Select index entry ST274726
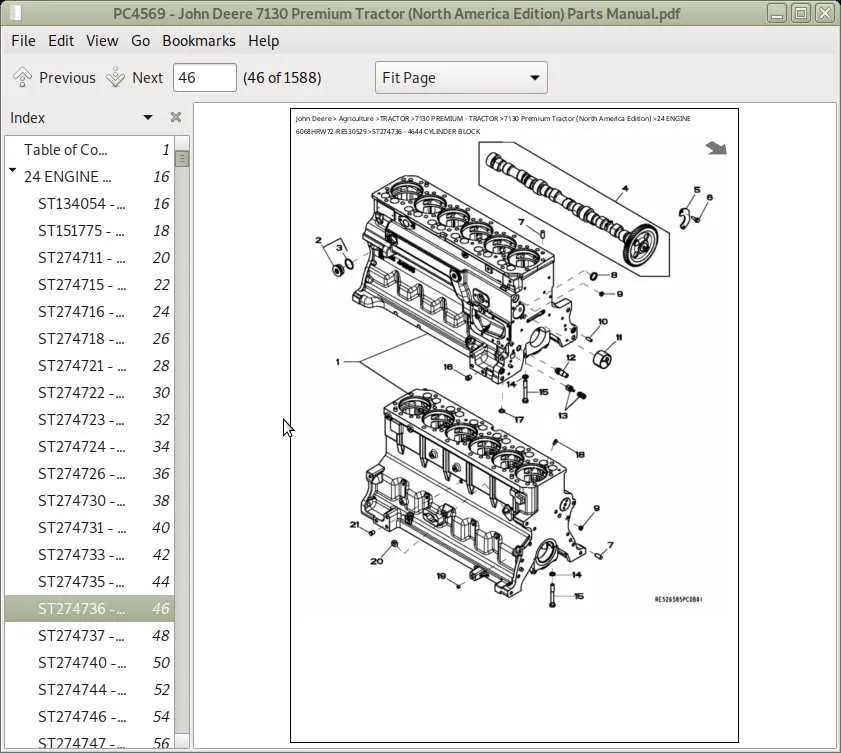 point(90,474)
